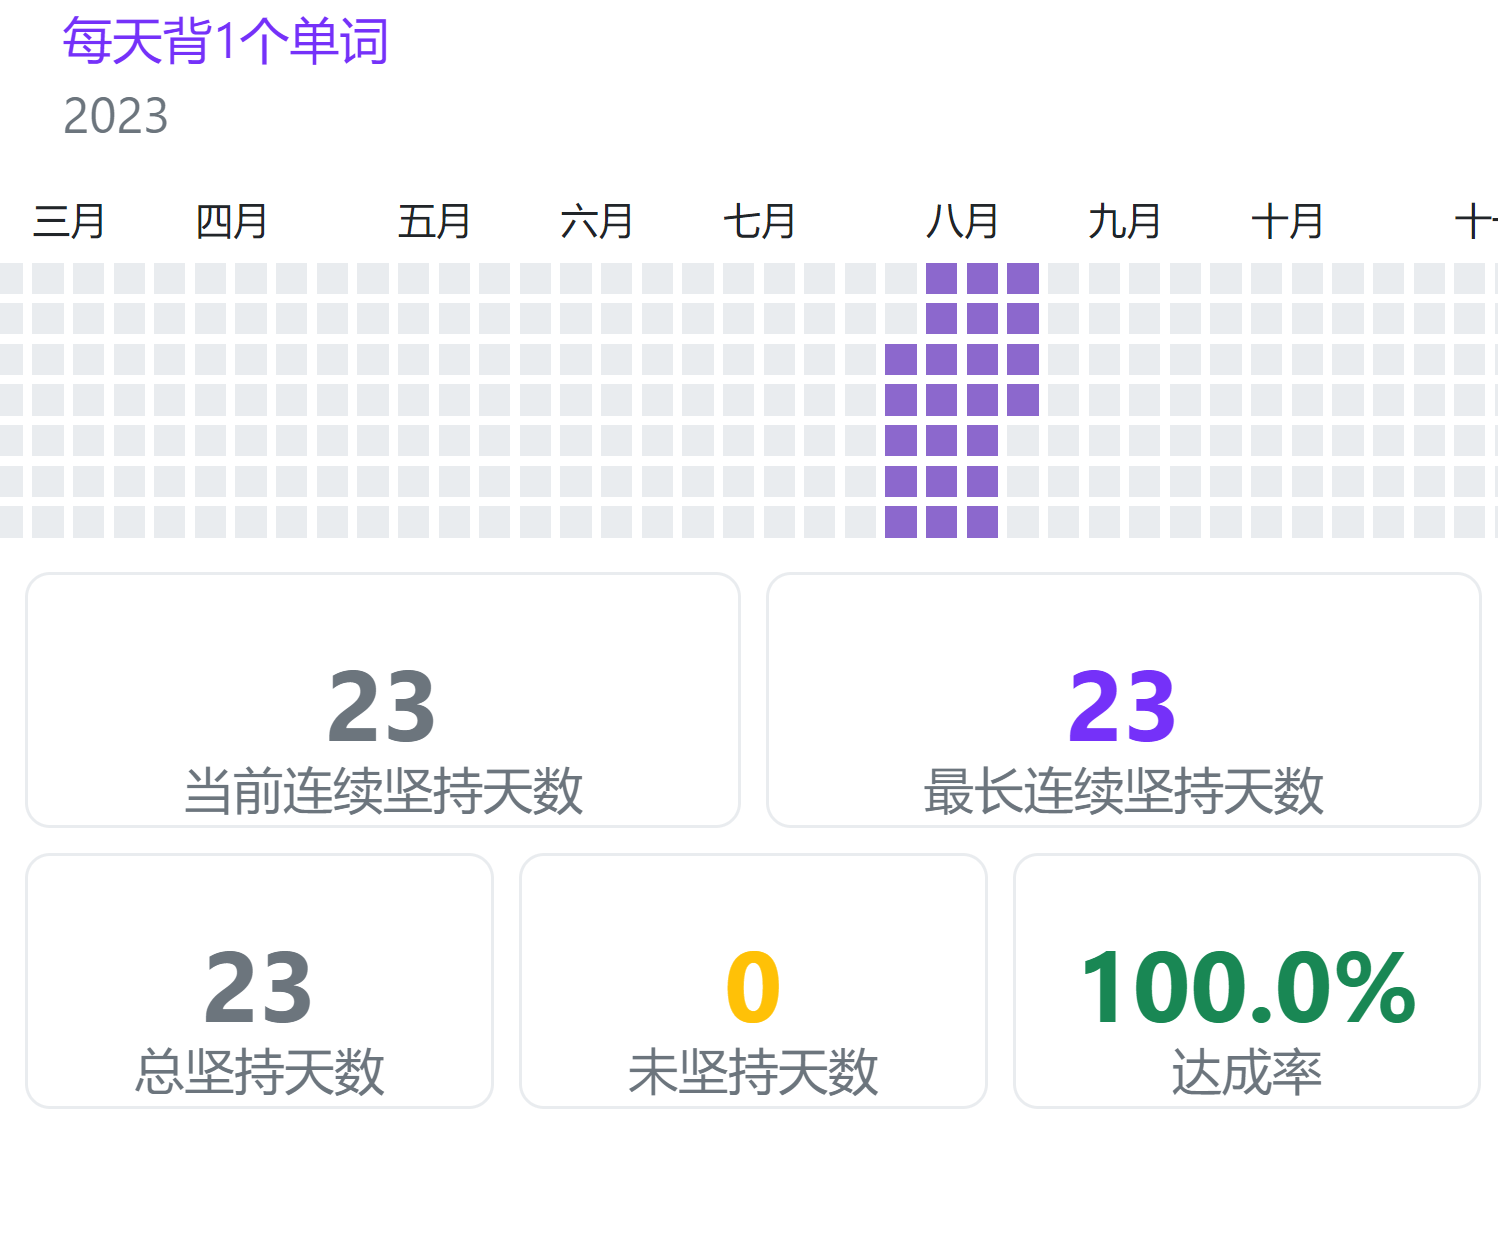Image resolution: width=1498 pixels, height=1245 pixels.
Task: Click the purple 23 longest streak value
Action: pos(1122,707)
